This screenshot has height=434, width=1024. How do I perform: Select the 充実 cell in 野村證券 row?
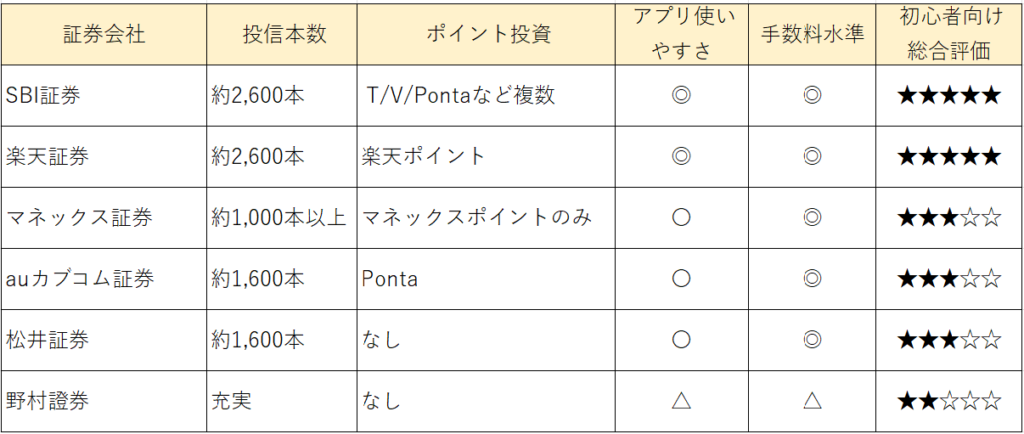(231, 401)
